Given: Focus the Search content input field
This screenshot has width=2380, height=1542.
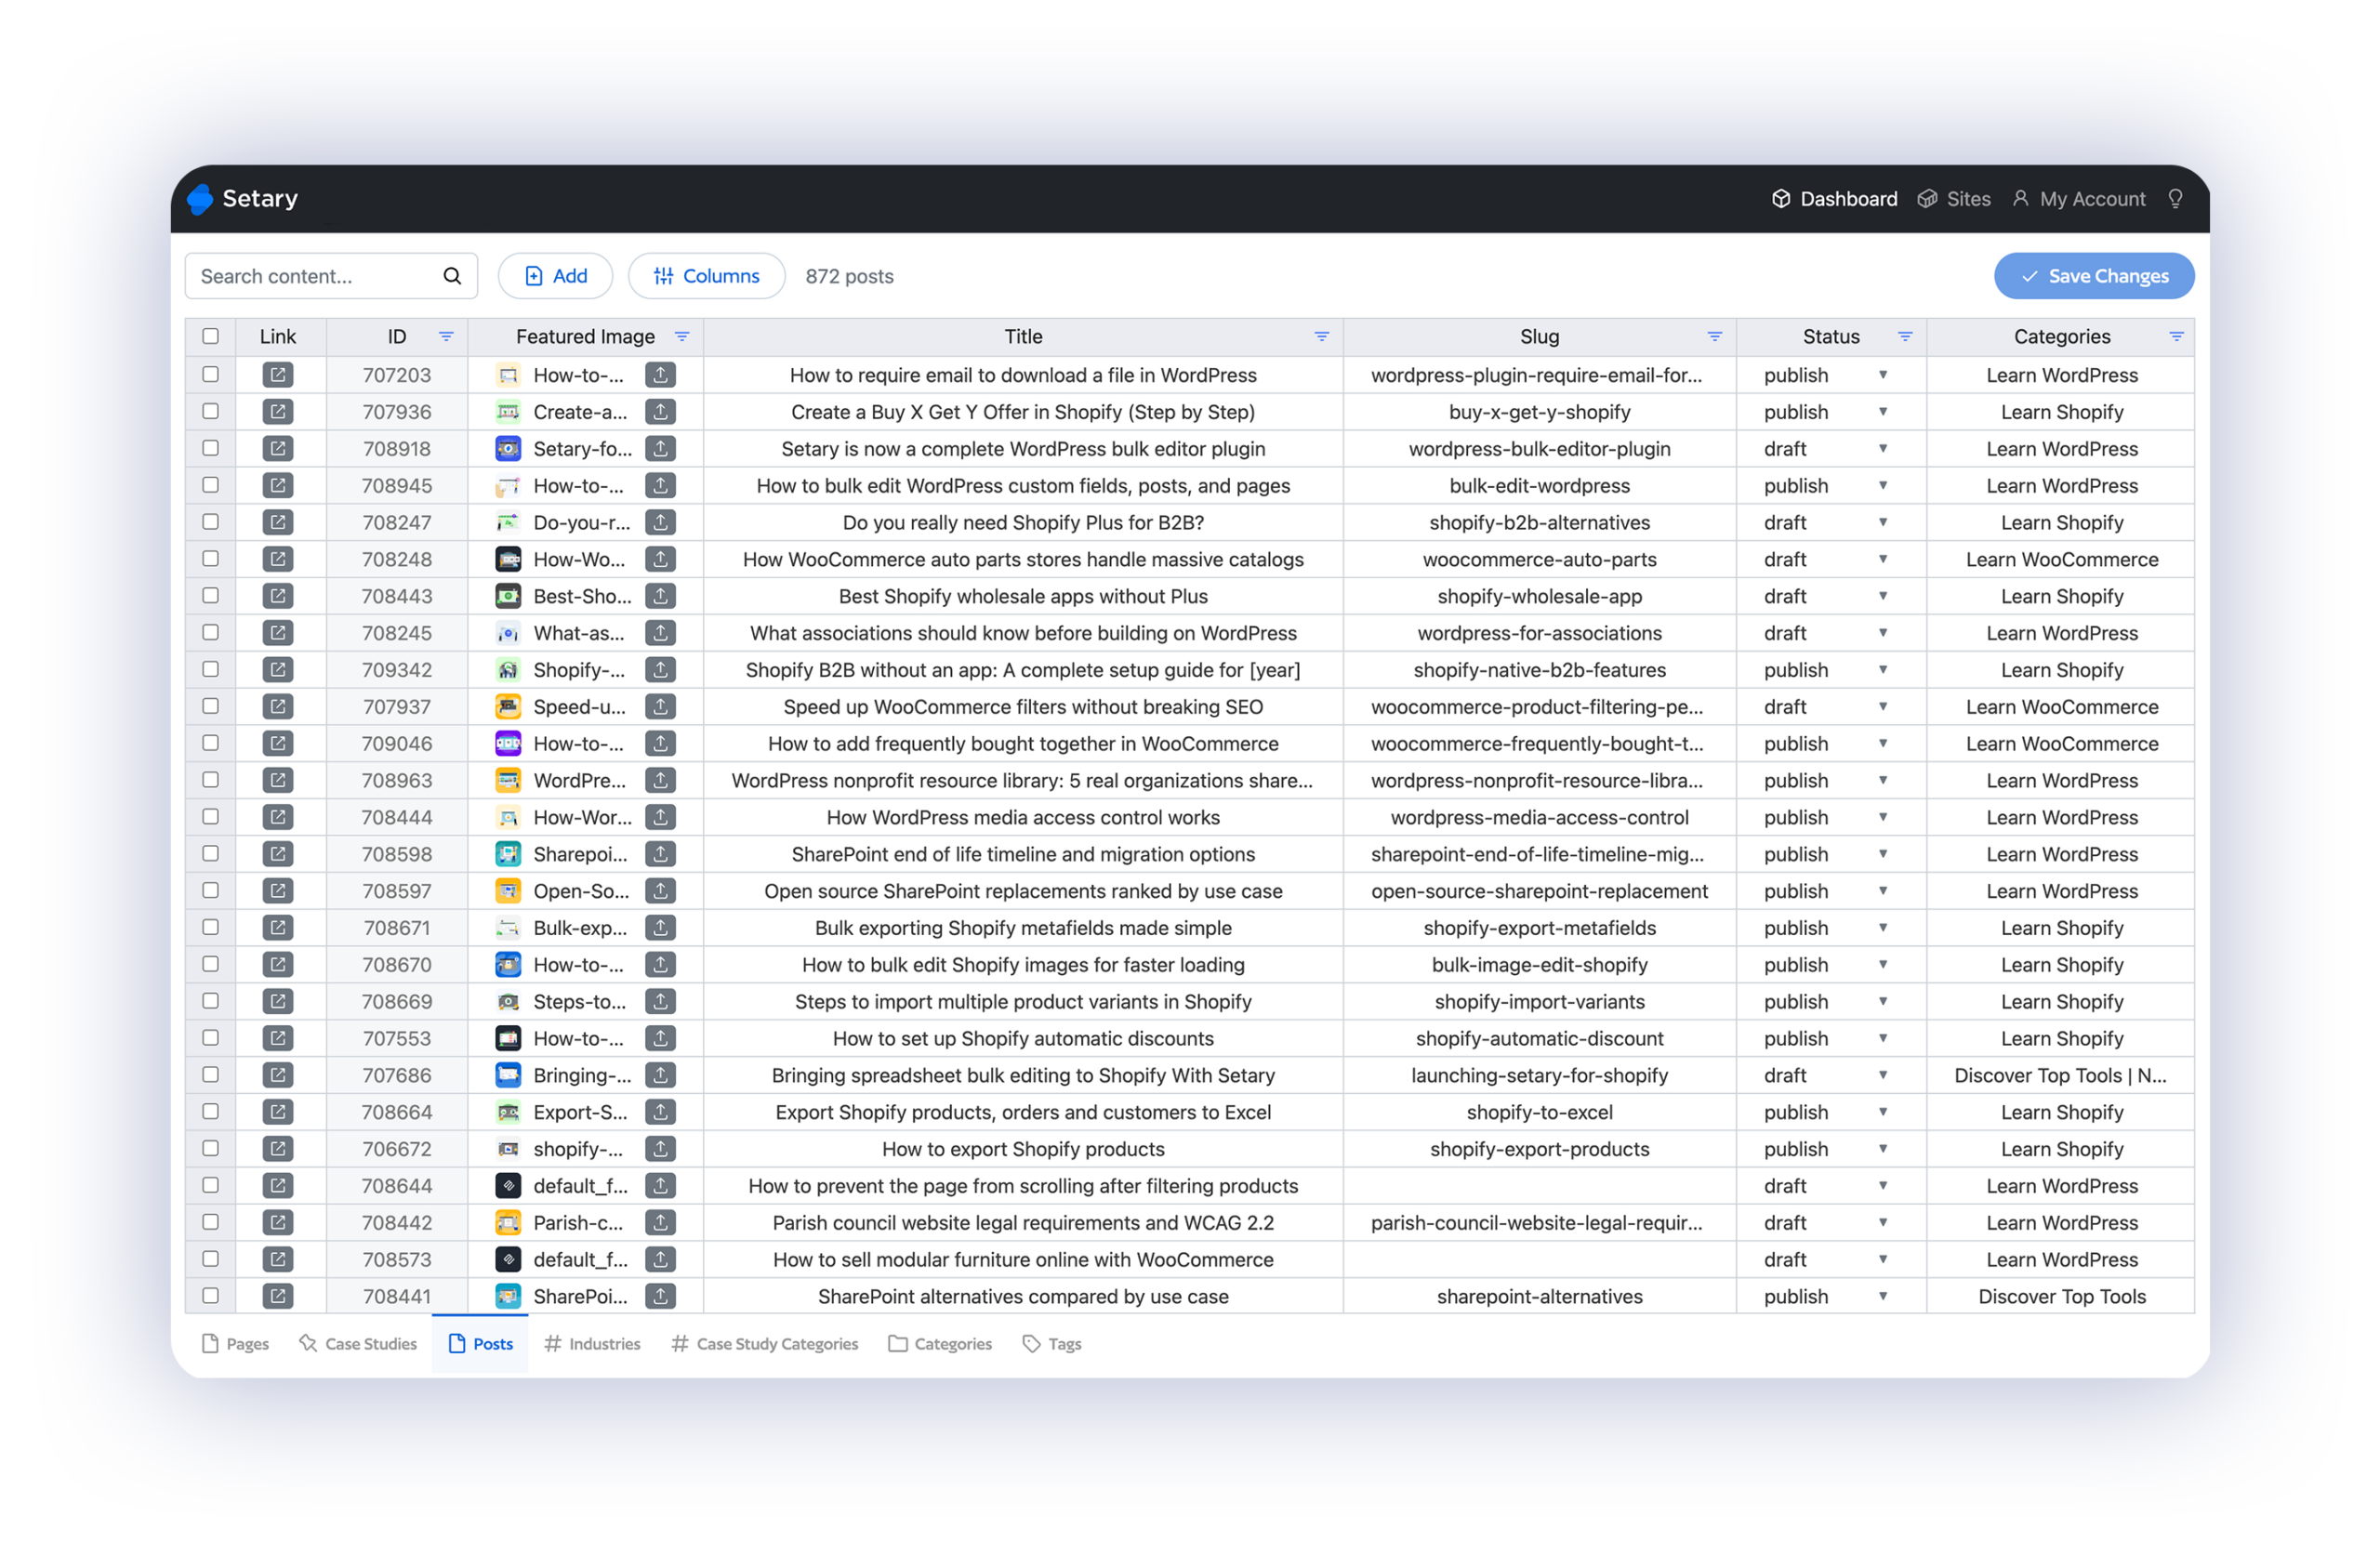Looking at the screenshot, I should click(x=331, y=276).
